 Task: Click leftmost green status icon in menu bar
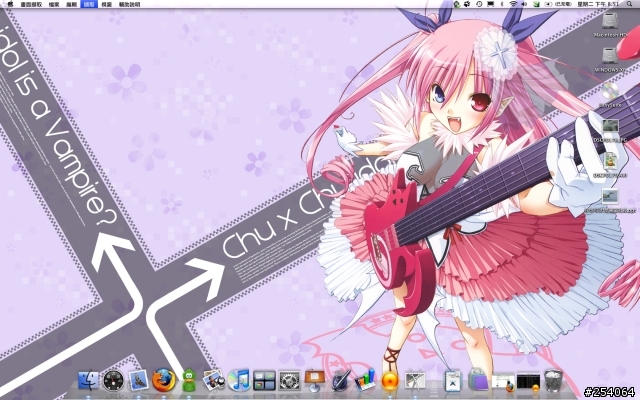tap(457, 4)
